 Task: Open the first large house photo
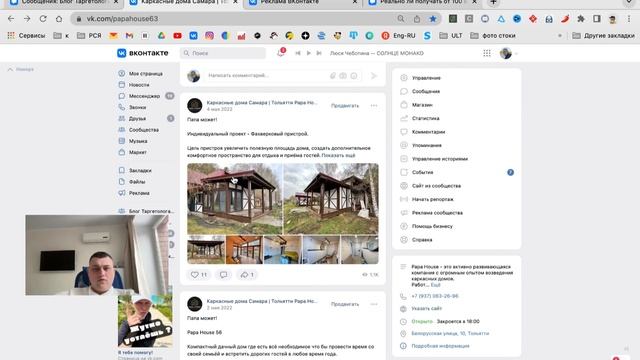click(234, 199)
